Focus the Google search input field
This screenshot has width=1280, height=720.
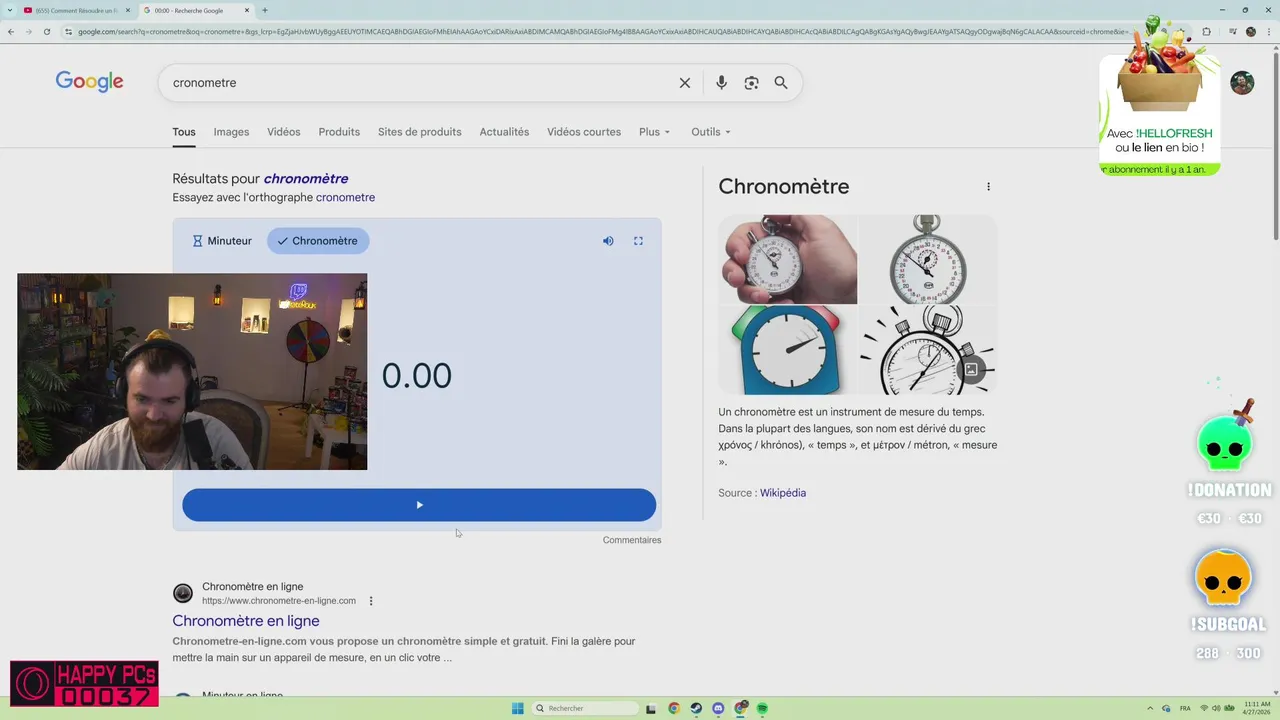[x=420, y=83]
